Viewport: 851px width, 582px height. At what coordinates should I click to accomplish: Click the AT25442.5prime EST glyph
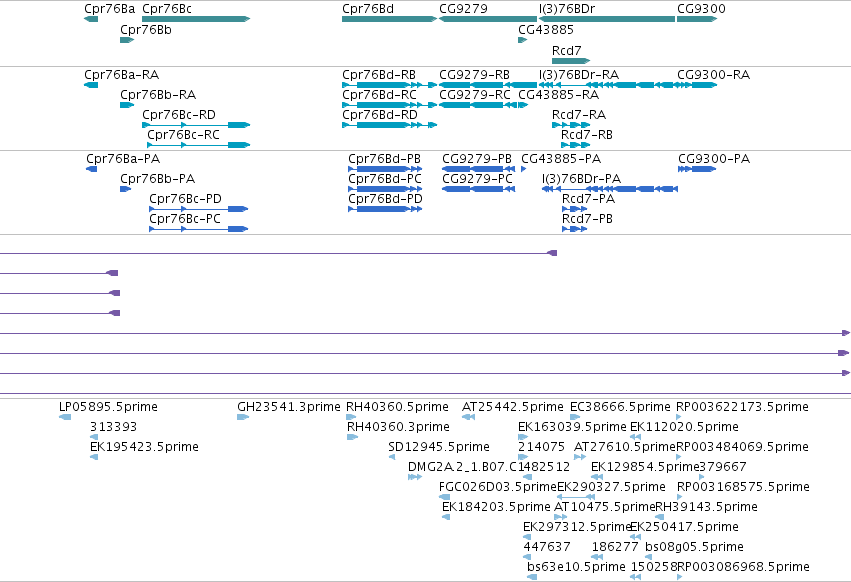[x=468, y=417]
